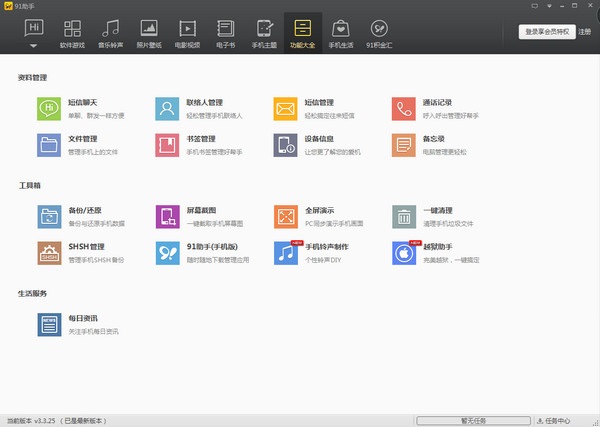Open 通话记录 call history
Viewport: 600px width, 427px height.
404,108
